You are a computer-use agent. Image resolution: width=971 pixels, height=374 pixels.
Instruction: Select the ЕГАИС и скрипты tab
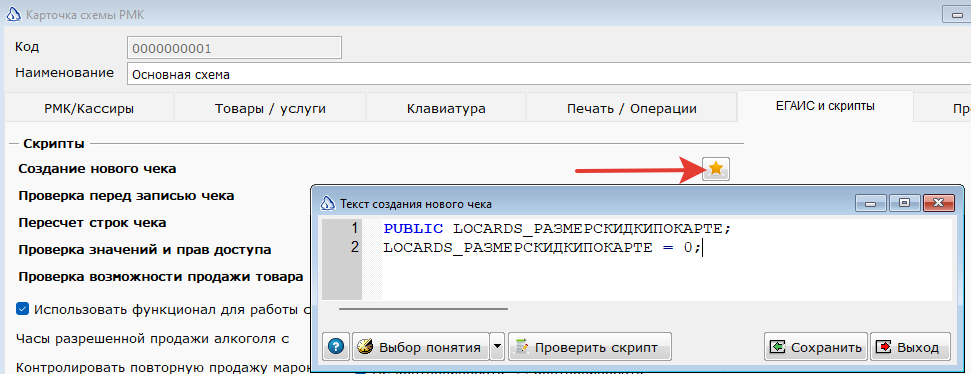tap(825, 106)
